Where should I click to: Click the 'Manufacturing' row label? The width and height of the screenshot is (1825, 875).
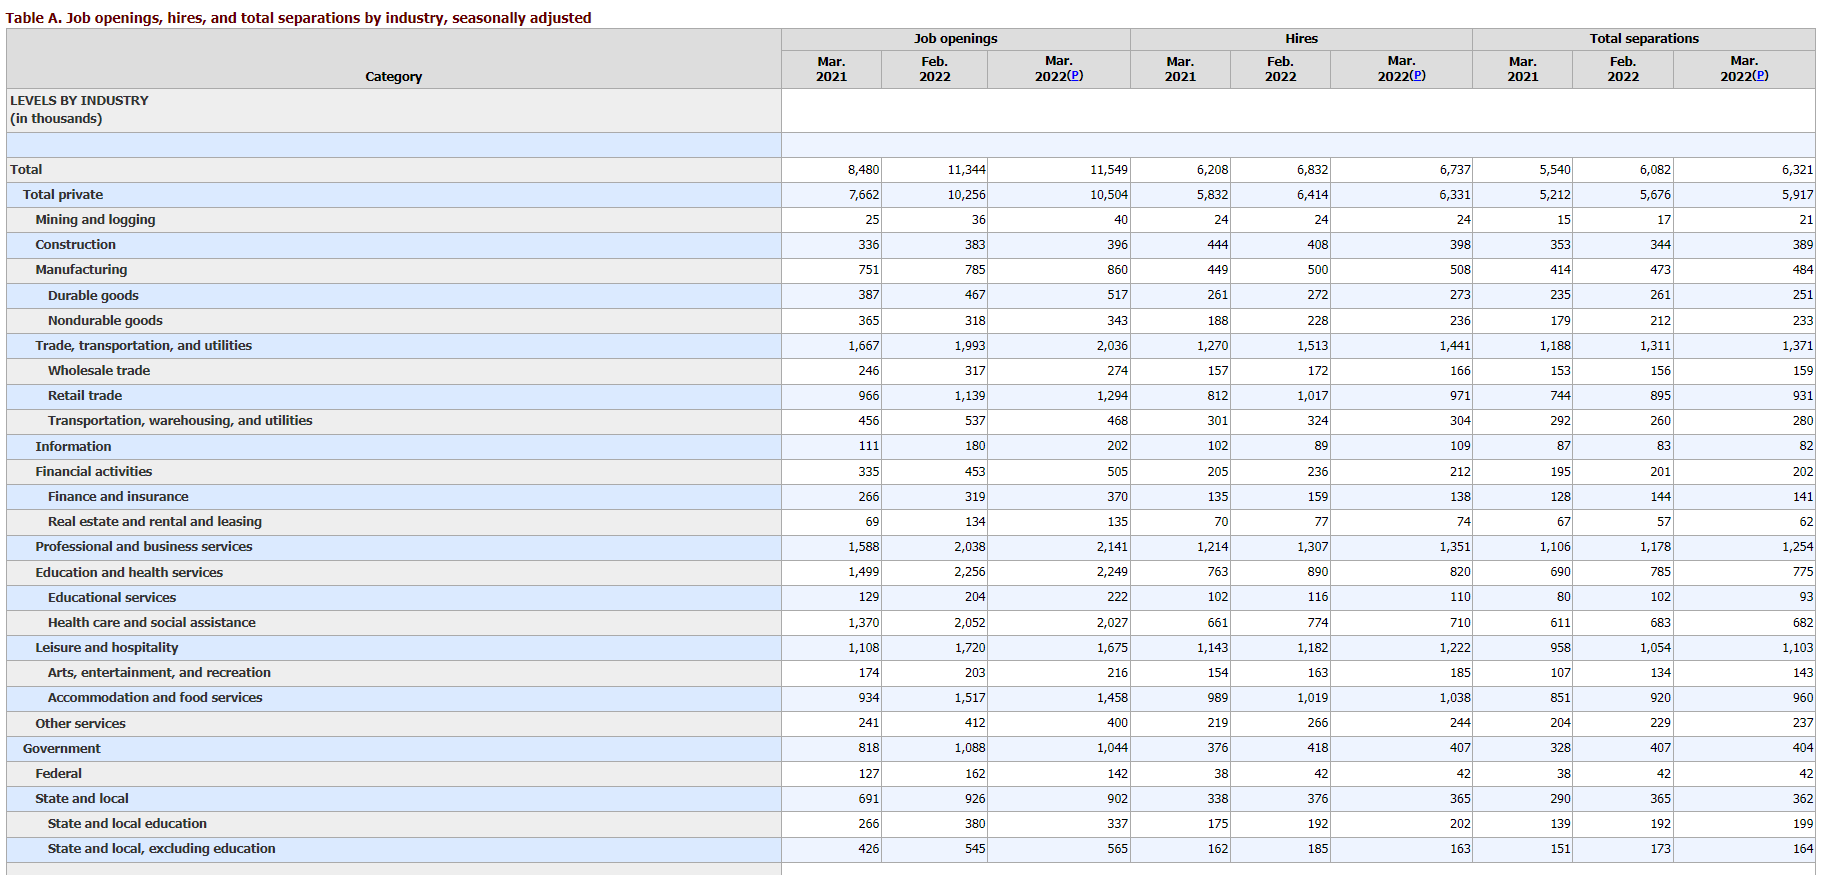click(81, 270)
